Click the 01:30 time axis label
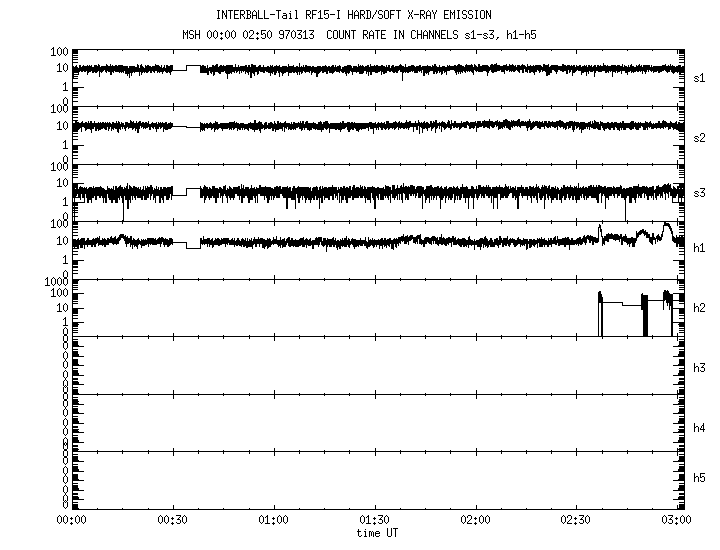This screenshot has width=720, height=550. [374, 520]
